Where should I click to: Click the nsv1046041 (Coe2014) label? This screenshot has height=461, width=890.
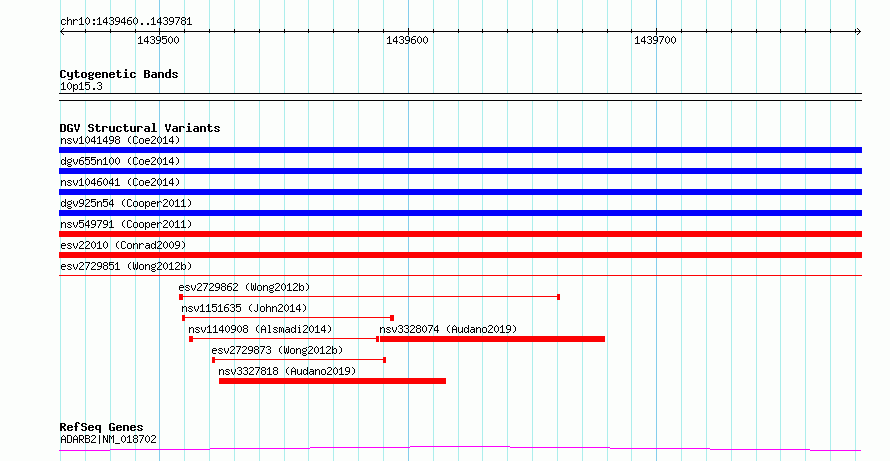[x=120, y=182]
